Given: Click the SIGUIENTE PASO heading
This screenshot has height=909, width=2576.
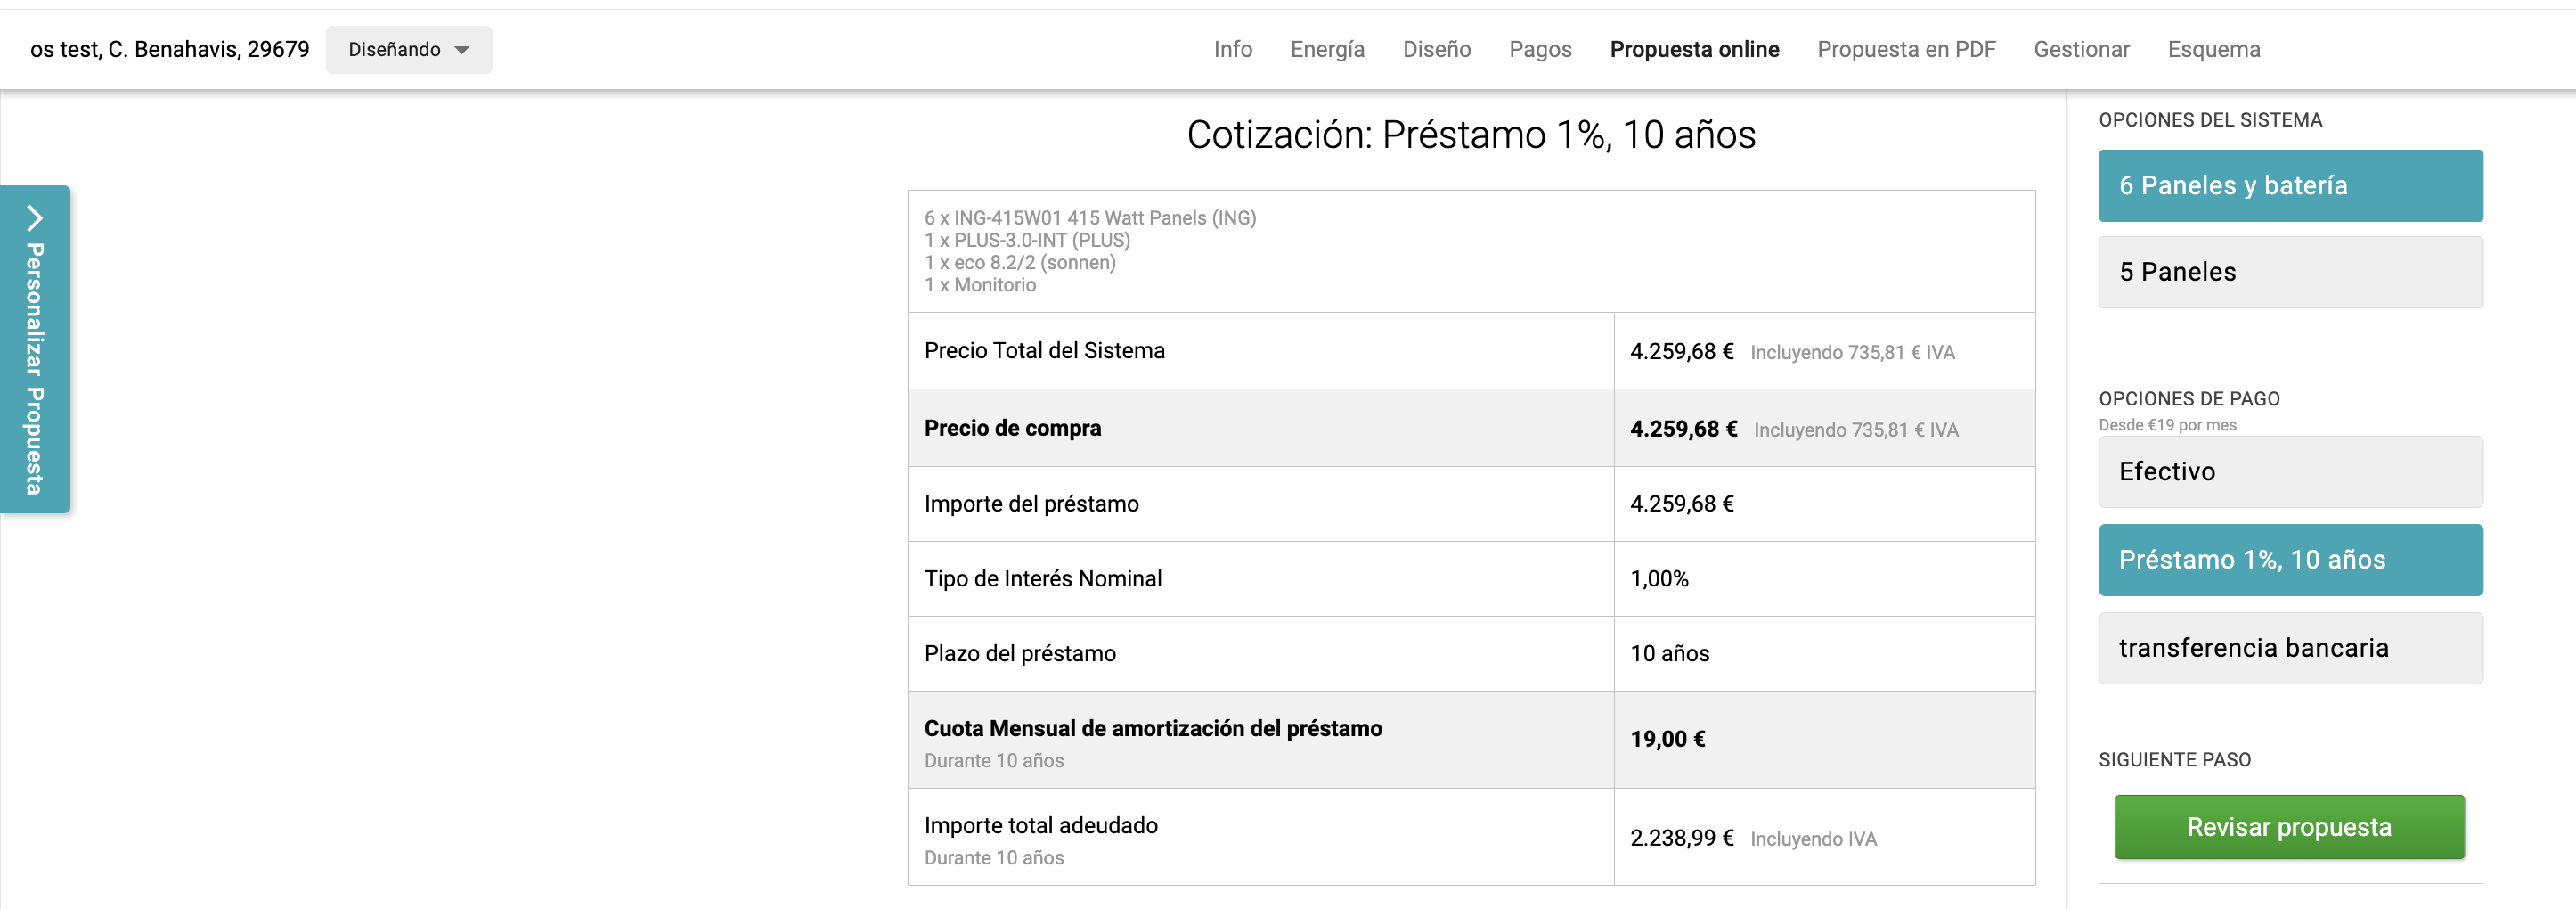Looking at the screenshot, I should pos(2174,760).
